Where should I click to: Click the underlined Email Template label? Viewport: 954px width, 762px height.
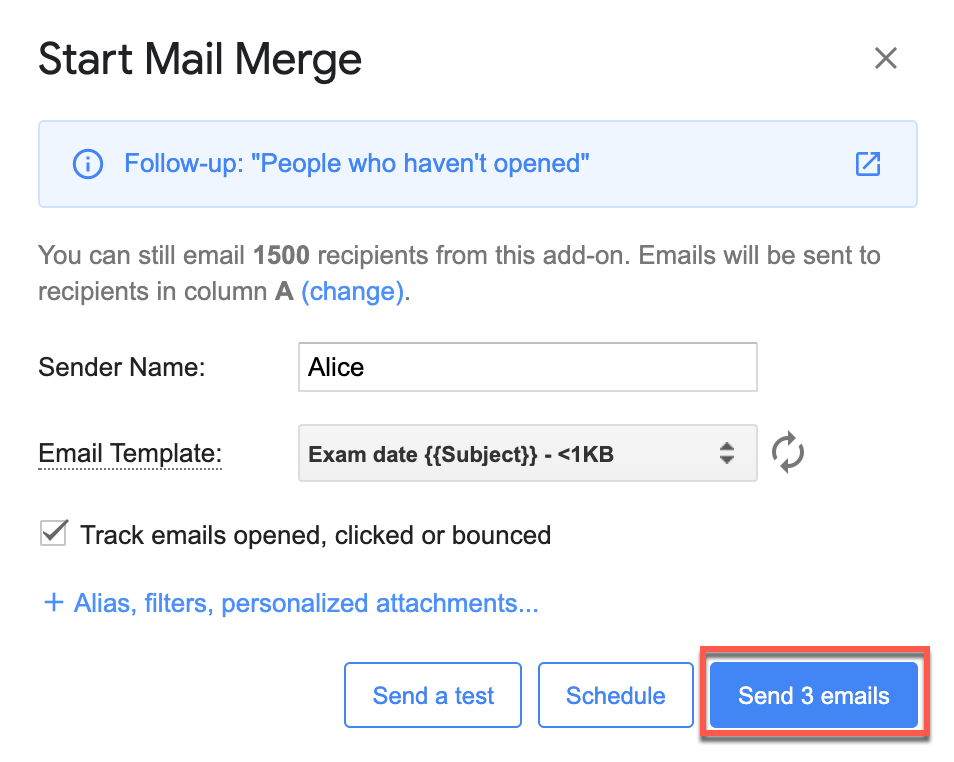(129, 454)
